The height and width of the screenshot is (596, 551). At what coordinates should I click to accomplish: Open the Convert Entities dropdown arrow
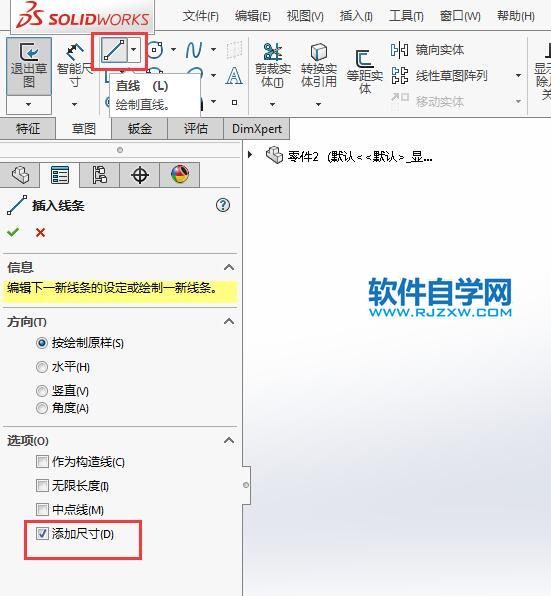pyautogui.click(x=318, y=104)
